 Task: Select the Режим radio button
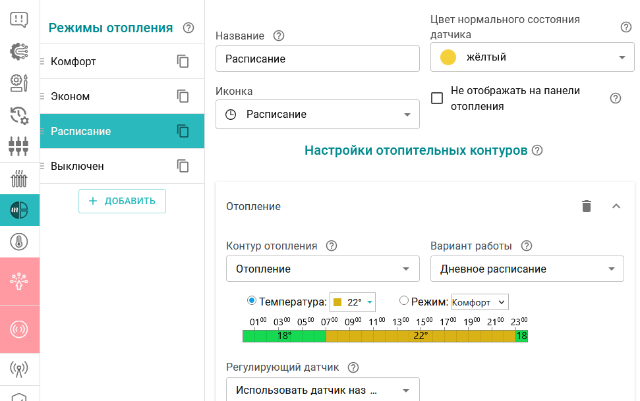(x=404, y=301)
